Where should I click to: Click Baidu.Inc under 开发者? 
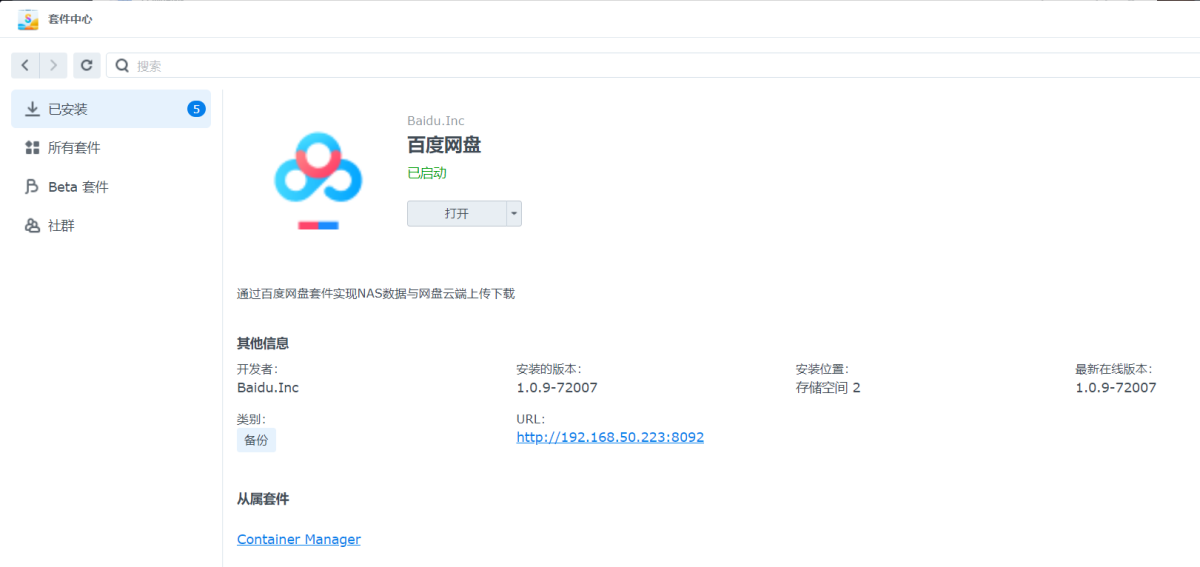[x=268, y=388]
